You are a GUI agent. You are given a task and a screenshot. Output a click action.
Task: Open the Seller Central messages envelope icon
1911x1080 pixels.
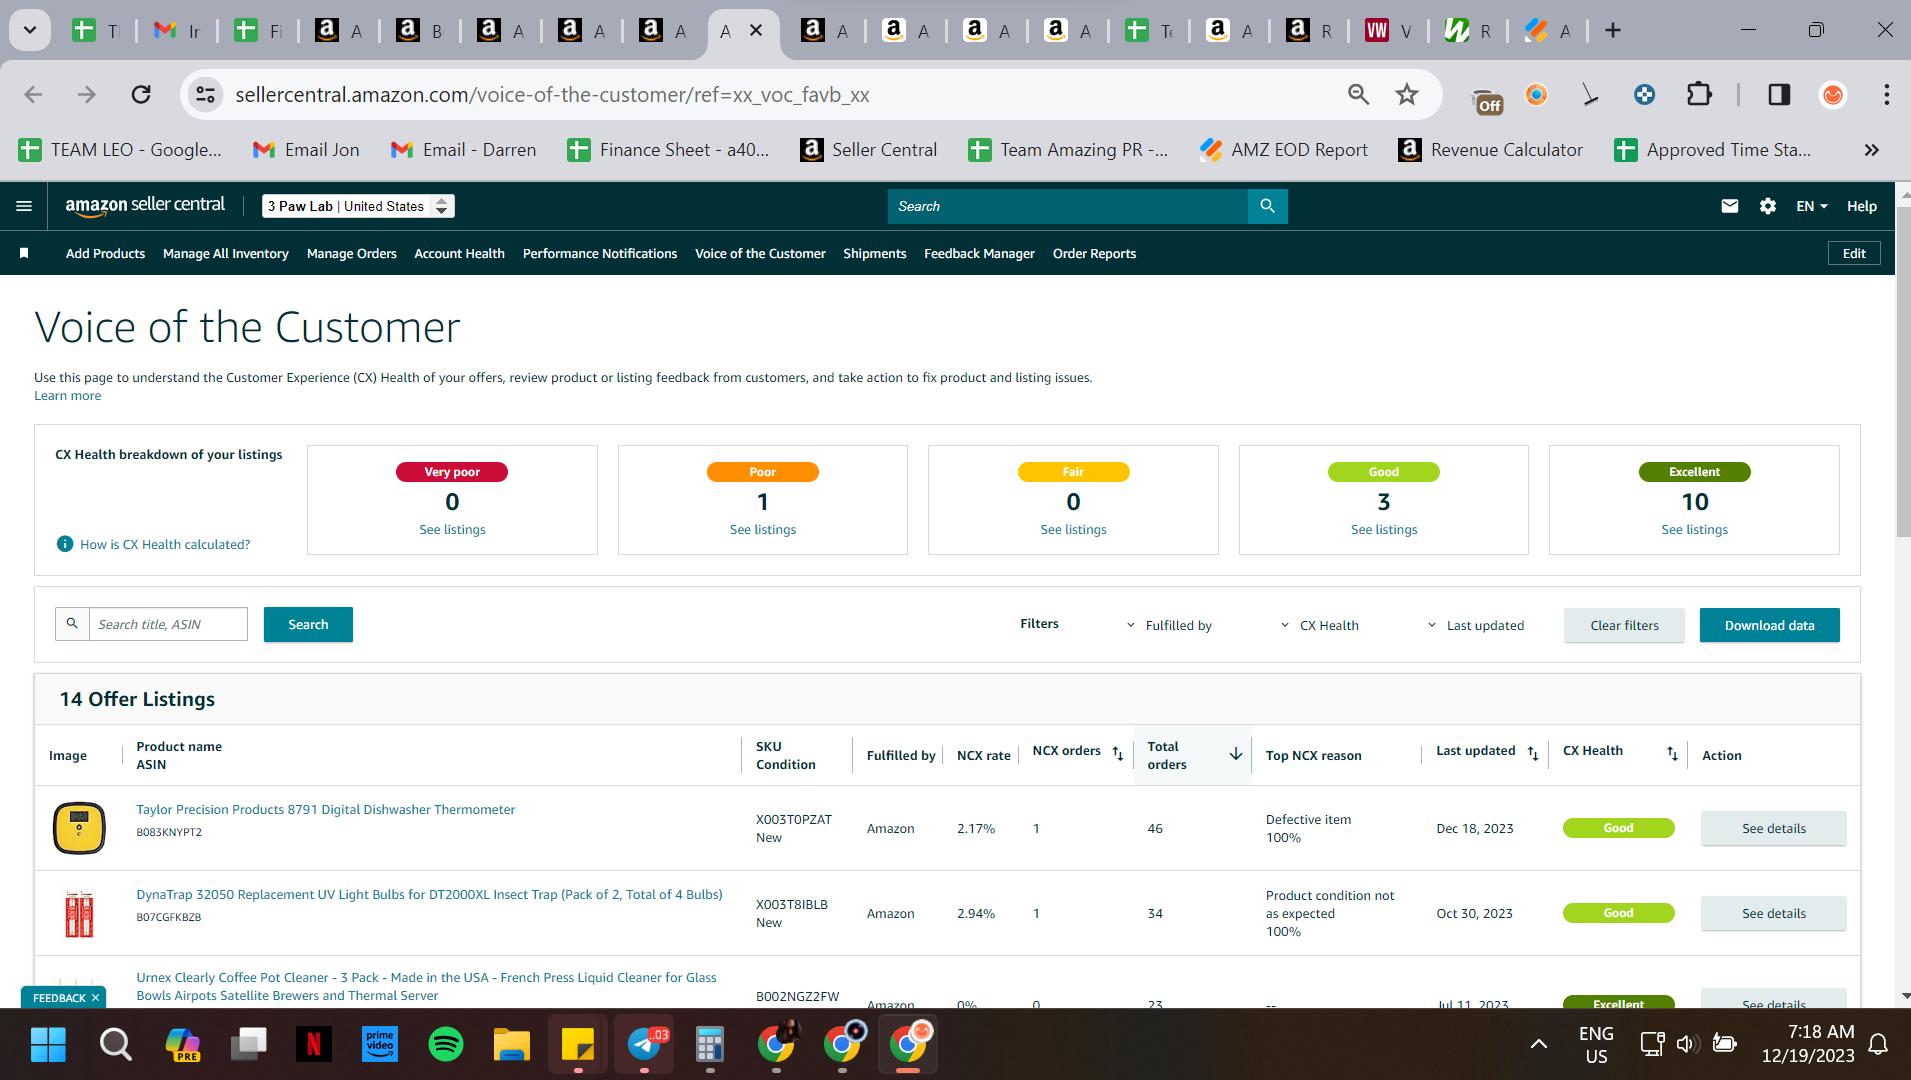click(x=1729, y=206)
